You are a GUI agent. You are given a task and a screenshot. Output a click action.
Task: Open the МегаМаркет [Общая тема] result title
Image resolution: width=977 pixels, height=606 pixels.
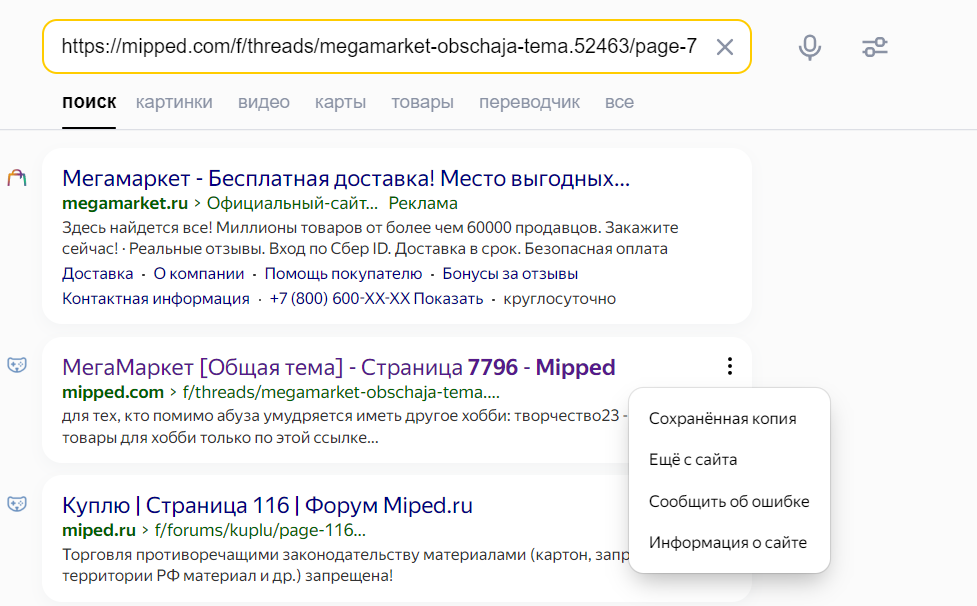pos(338,367)
